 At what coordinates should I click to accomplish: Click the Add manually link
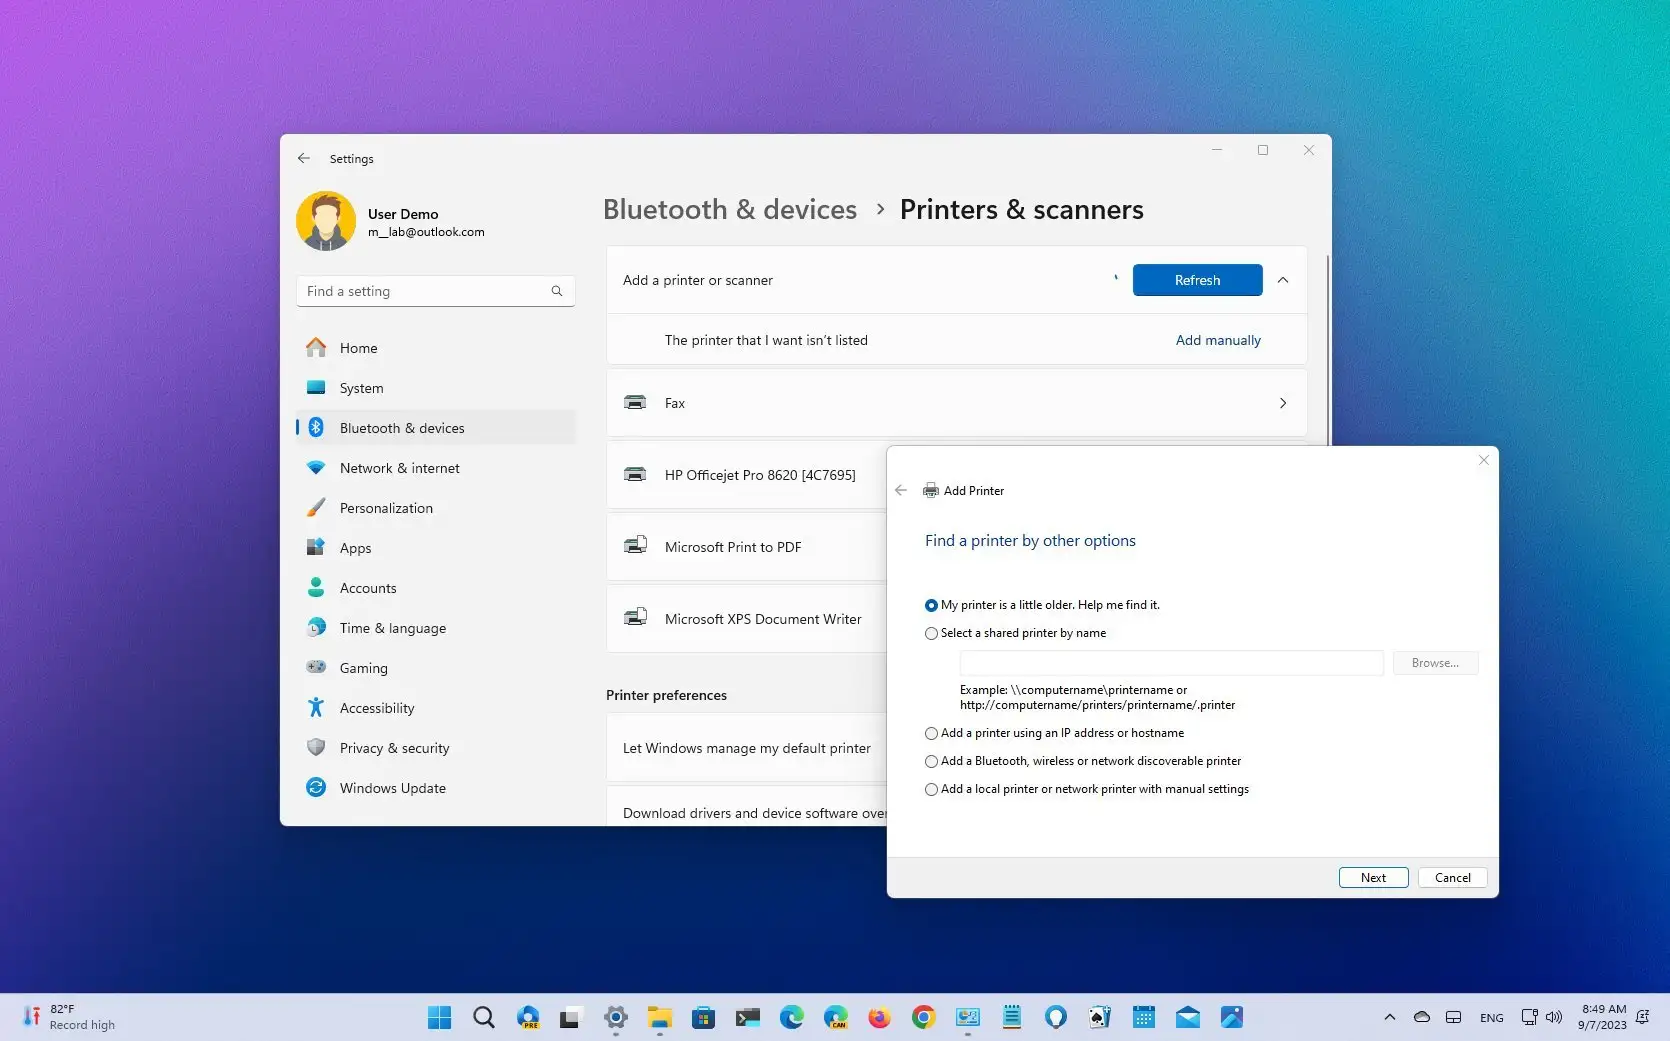(x=1218, y=340)
